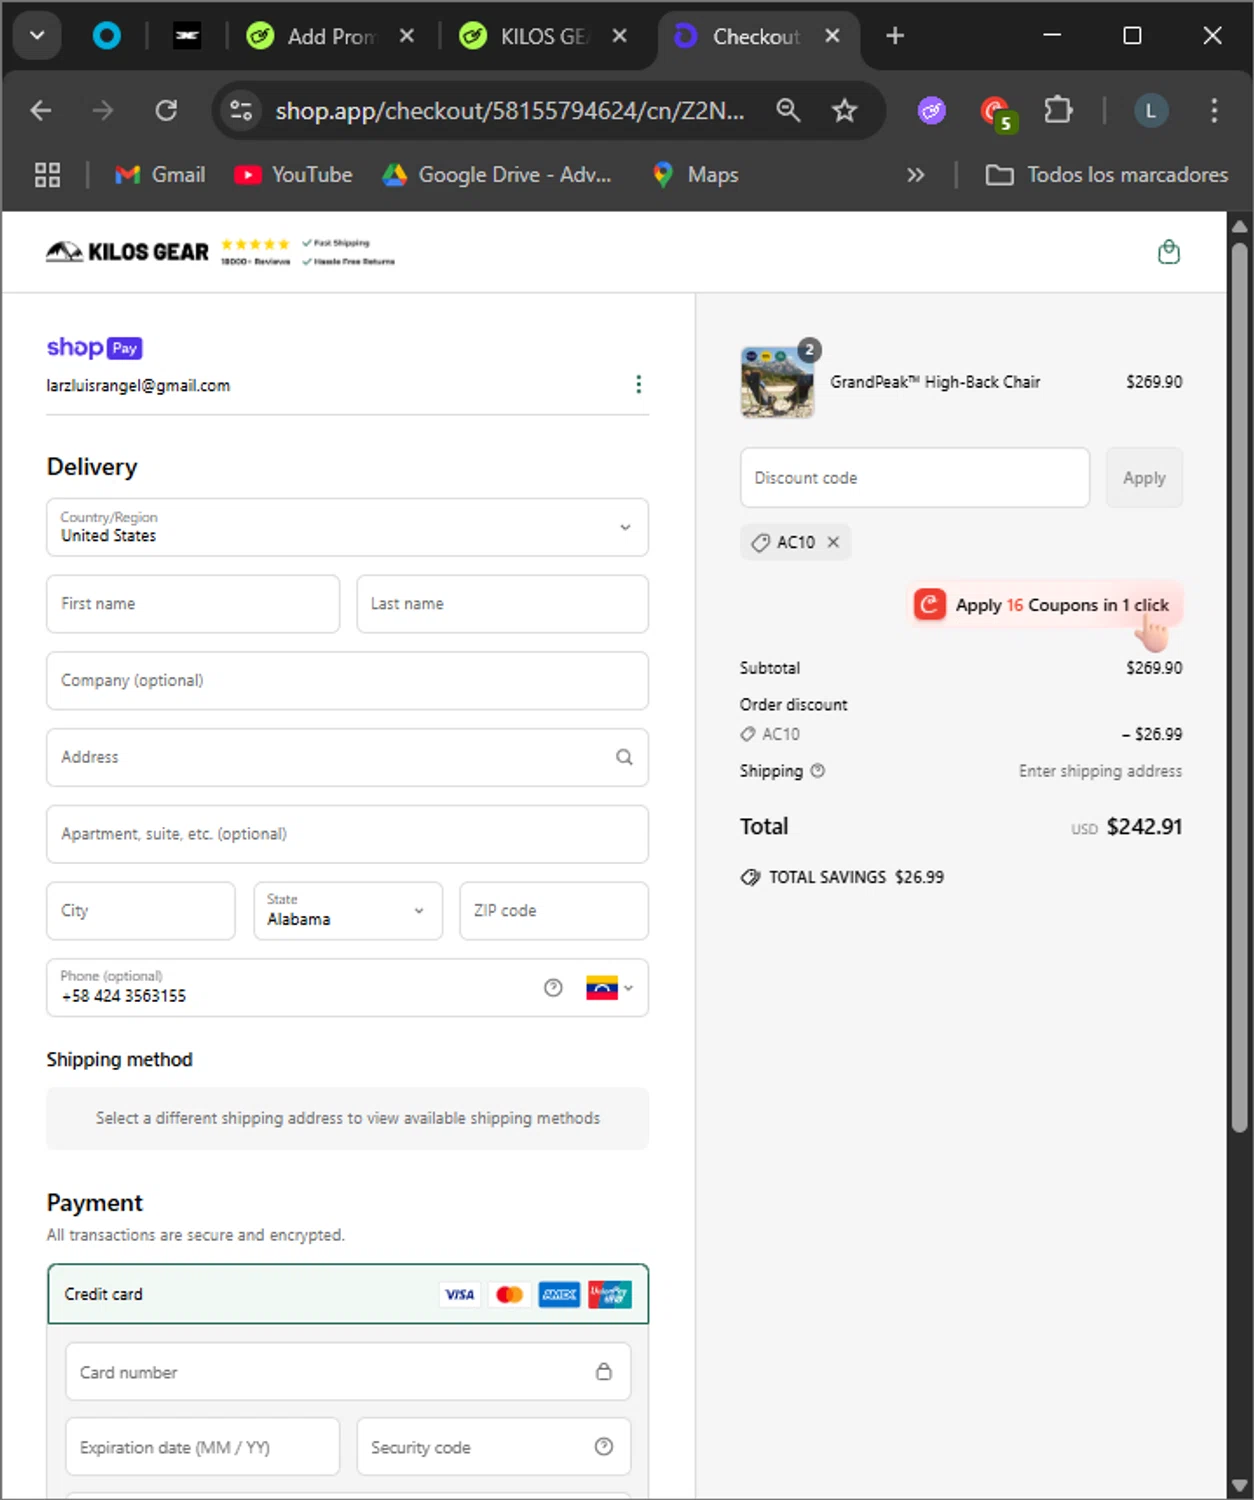Click Apply 16 Coupons in 1 click
The height and width of the screenshot is (1500, 1254).
point(1045,605)
